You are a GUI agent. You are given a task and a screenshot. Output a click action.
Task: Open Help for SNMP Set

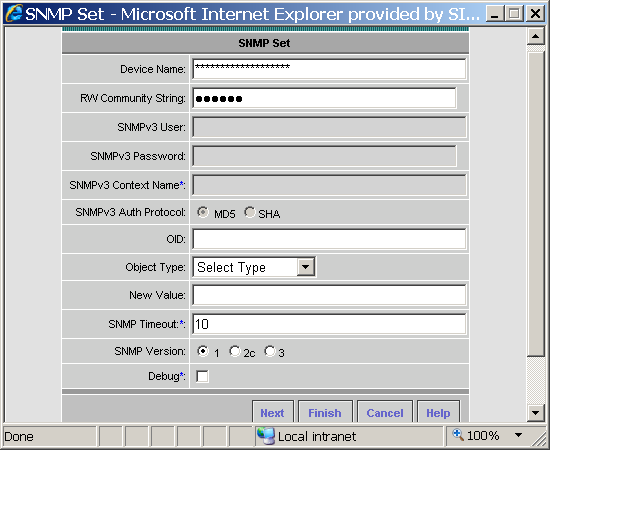pos(438,412)
